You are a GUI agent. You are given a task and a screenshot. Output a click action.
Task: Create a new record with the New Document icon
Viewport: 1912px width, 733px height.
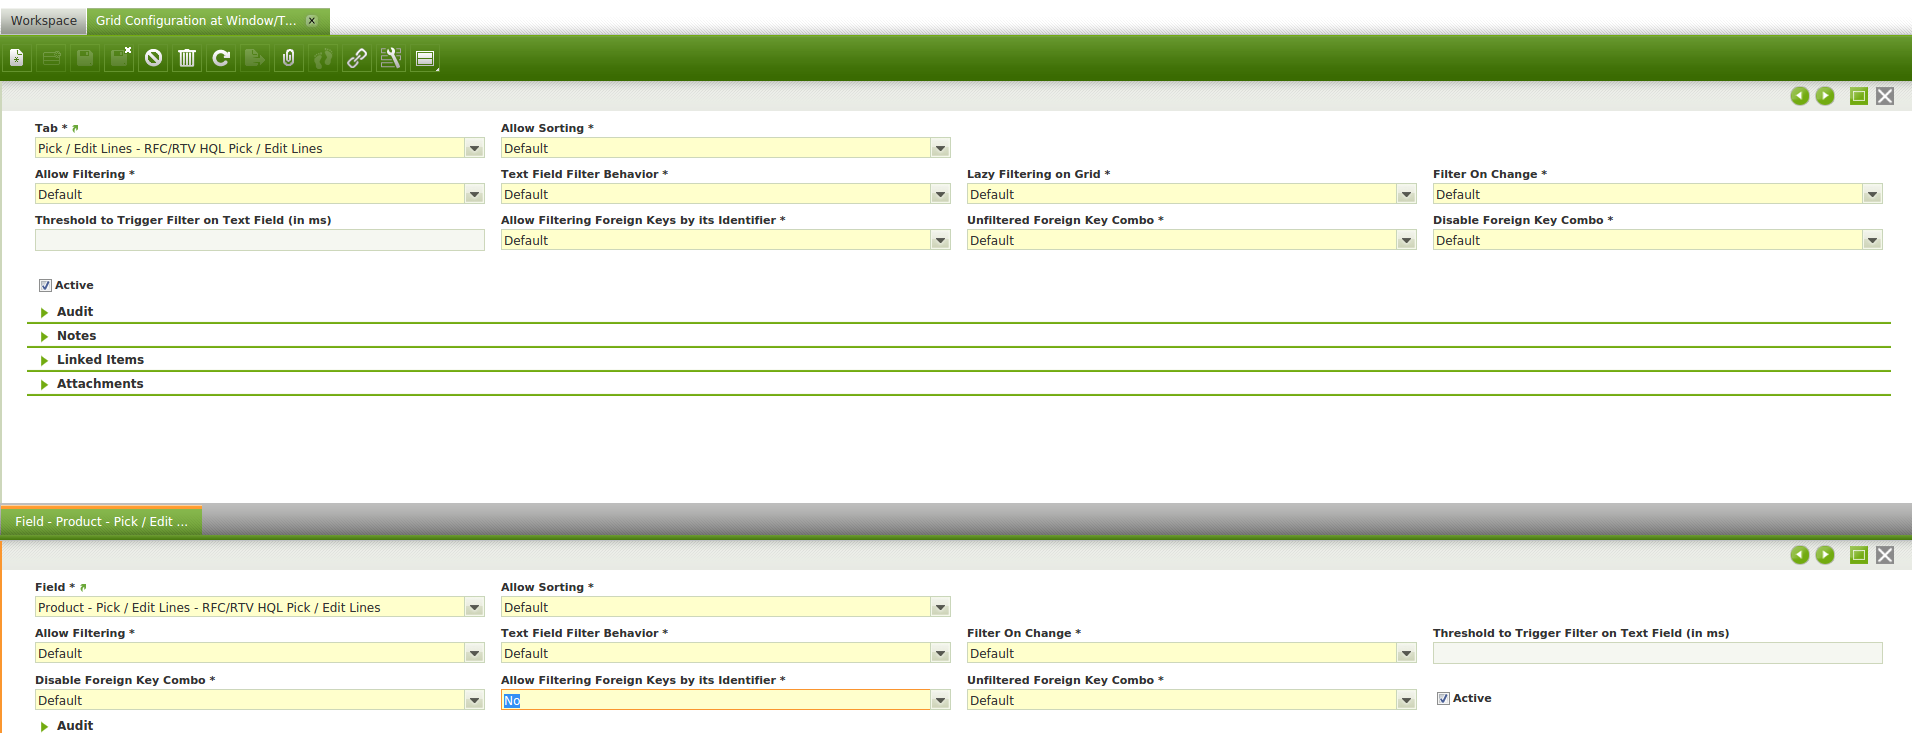pyautogui.click(x=17, y=58)
